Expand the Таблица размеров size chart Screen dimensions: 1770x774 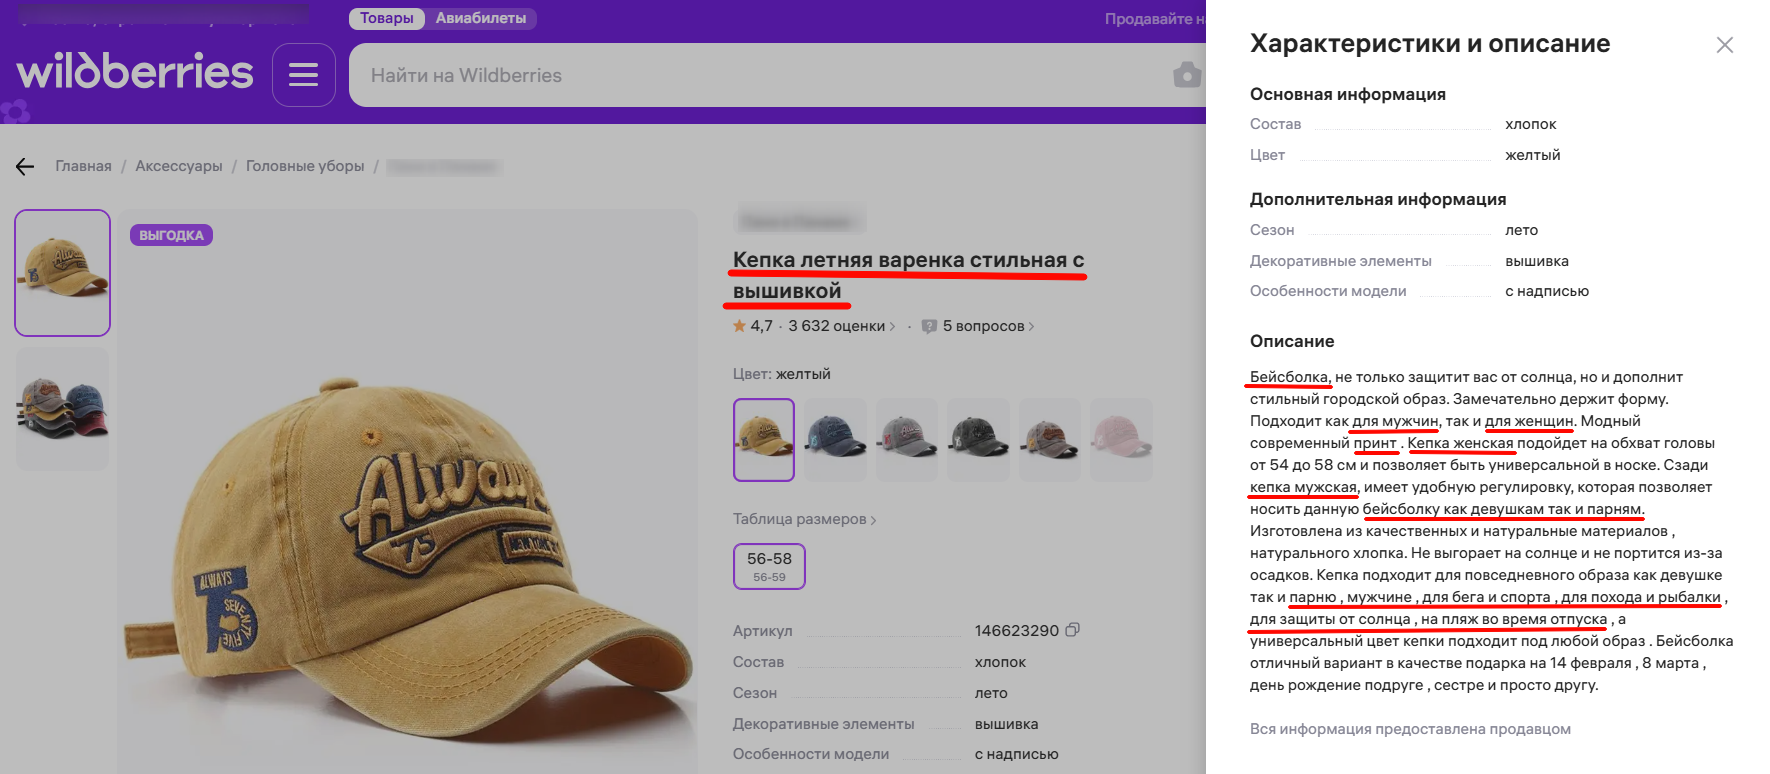pyautogui.click(x=804, y=519)
